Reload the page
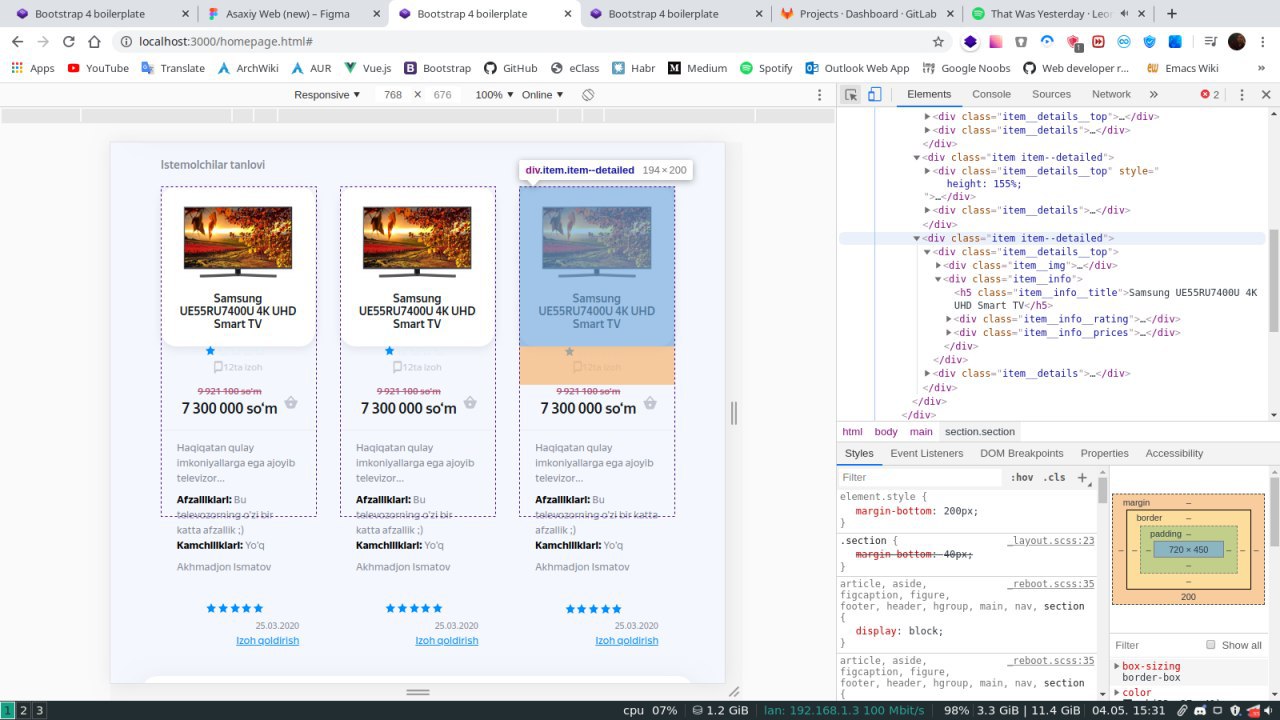 (x=68, y=42)
